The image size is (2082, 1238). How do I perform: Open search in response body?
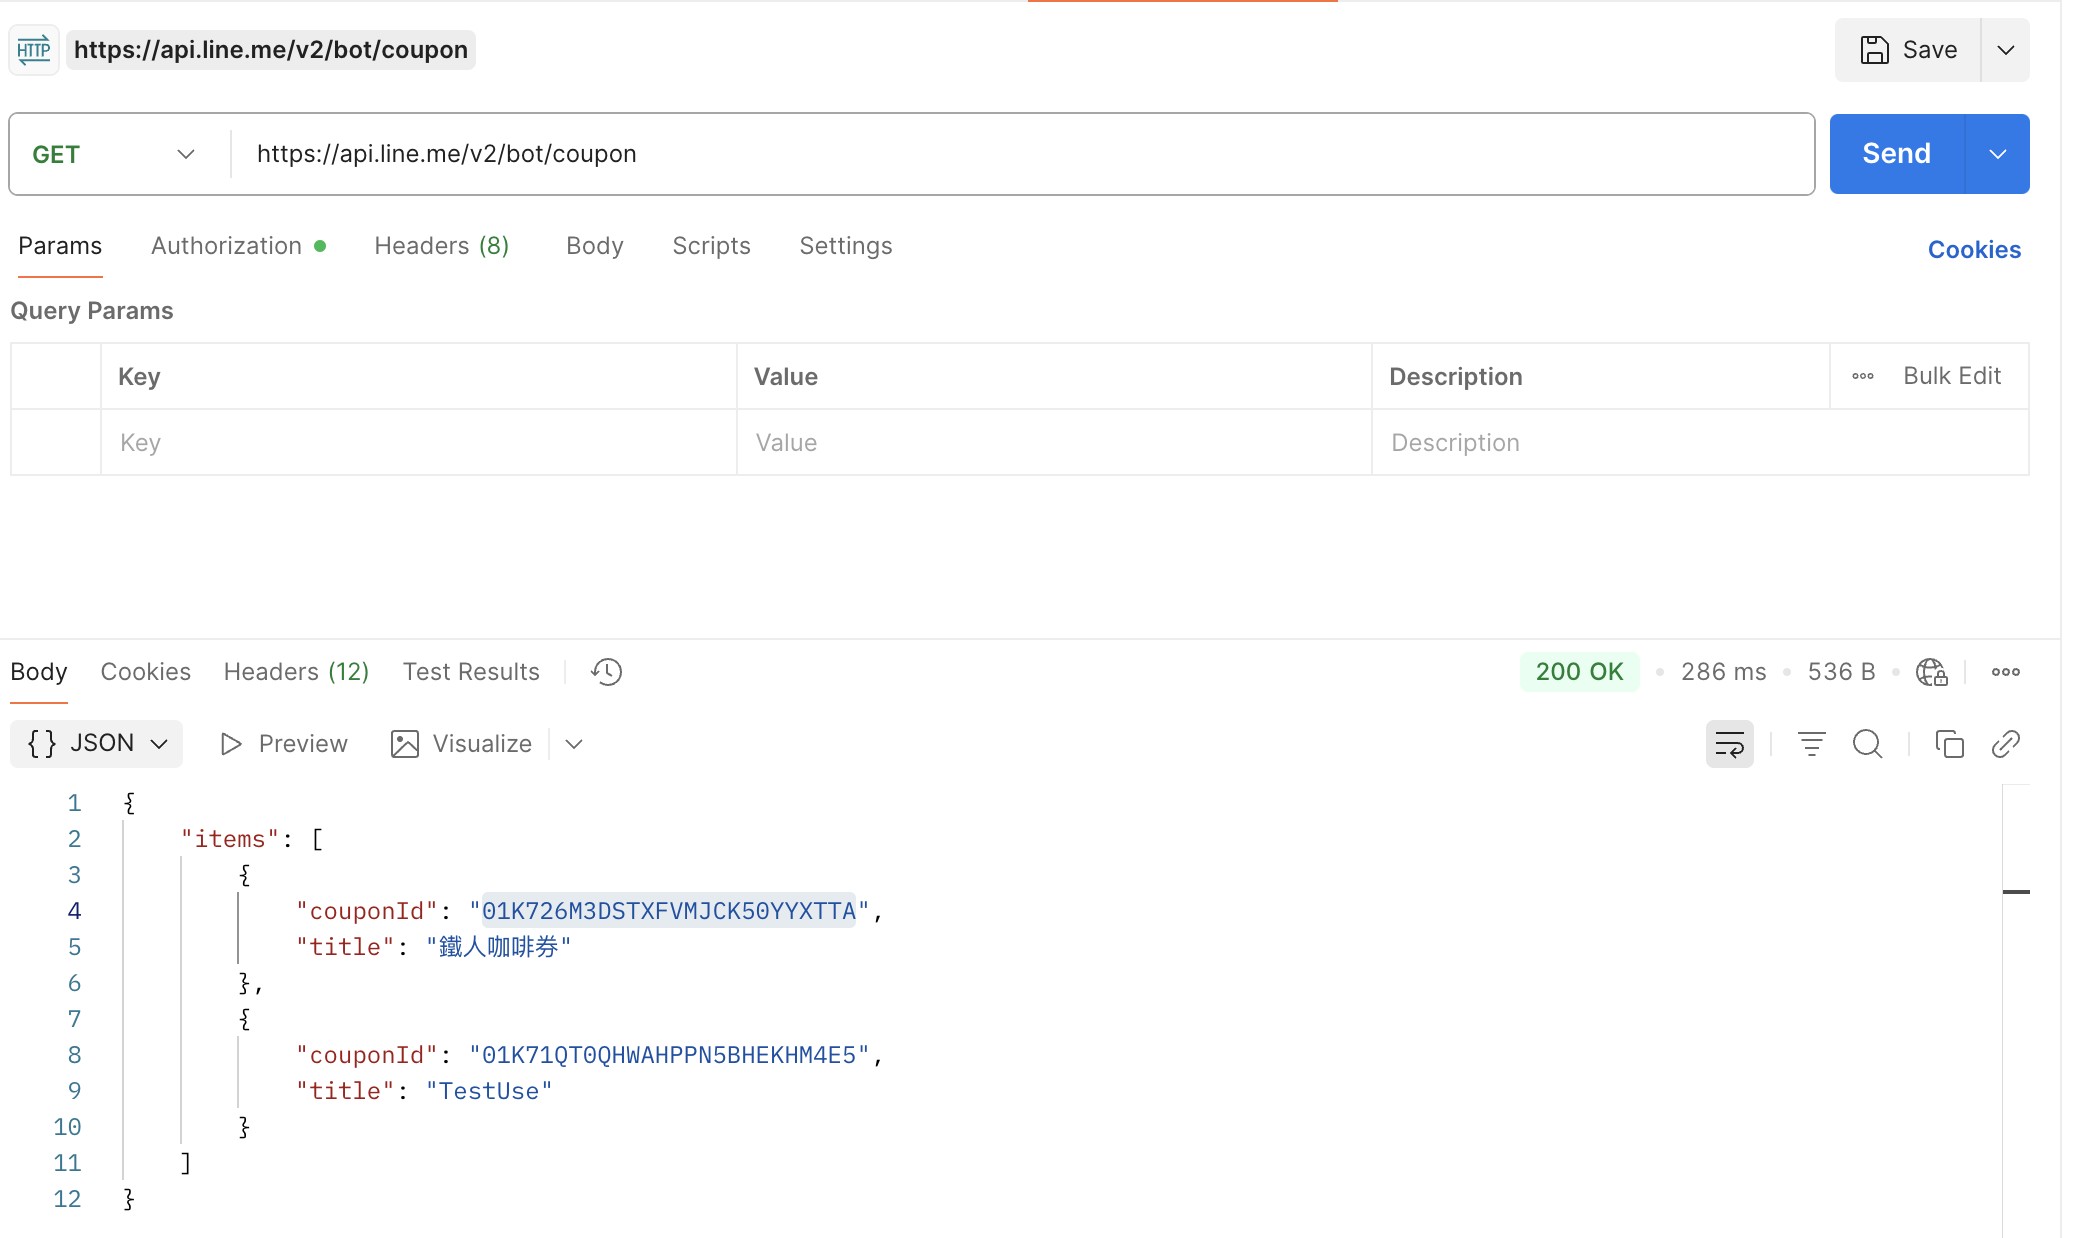[x=1867, y=744]
